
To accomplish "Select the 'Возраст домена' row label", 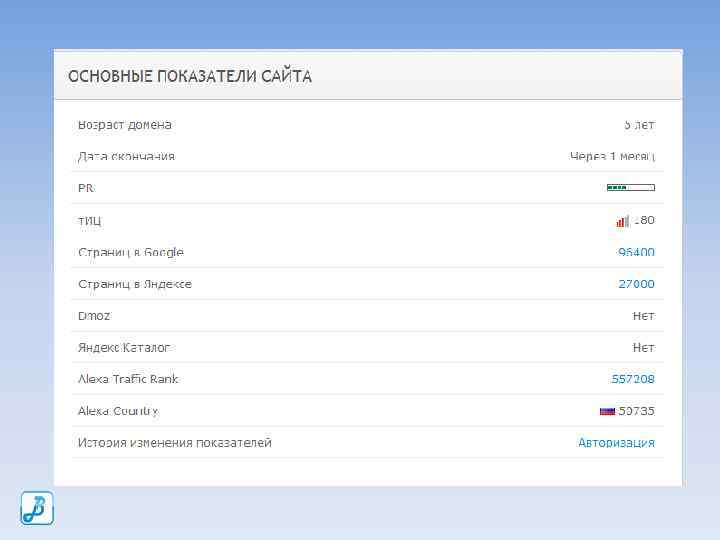I will click(x=125, y=125).
